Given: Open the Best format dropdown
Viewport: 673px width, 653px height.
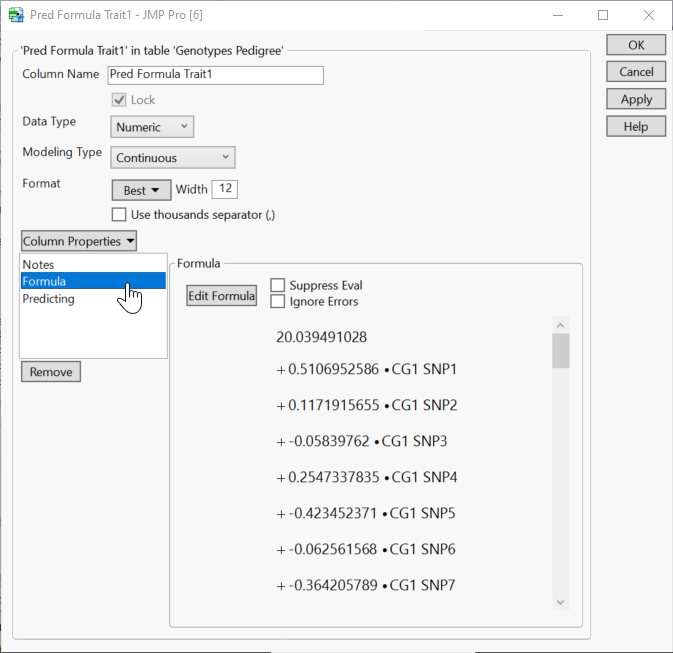Looking at the screenshot, I should click(x=141, y=190).
